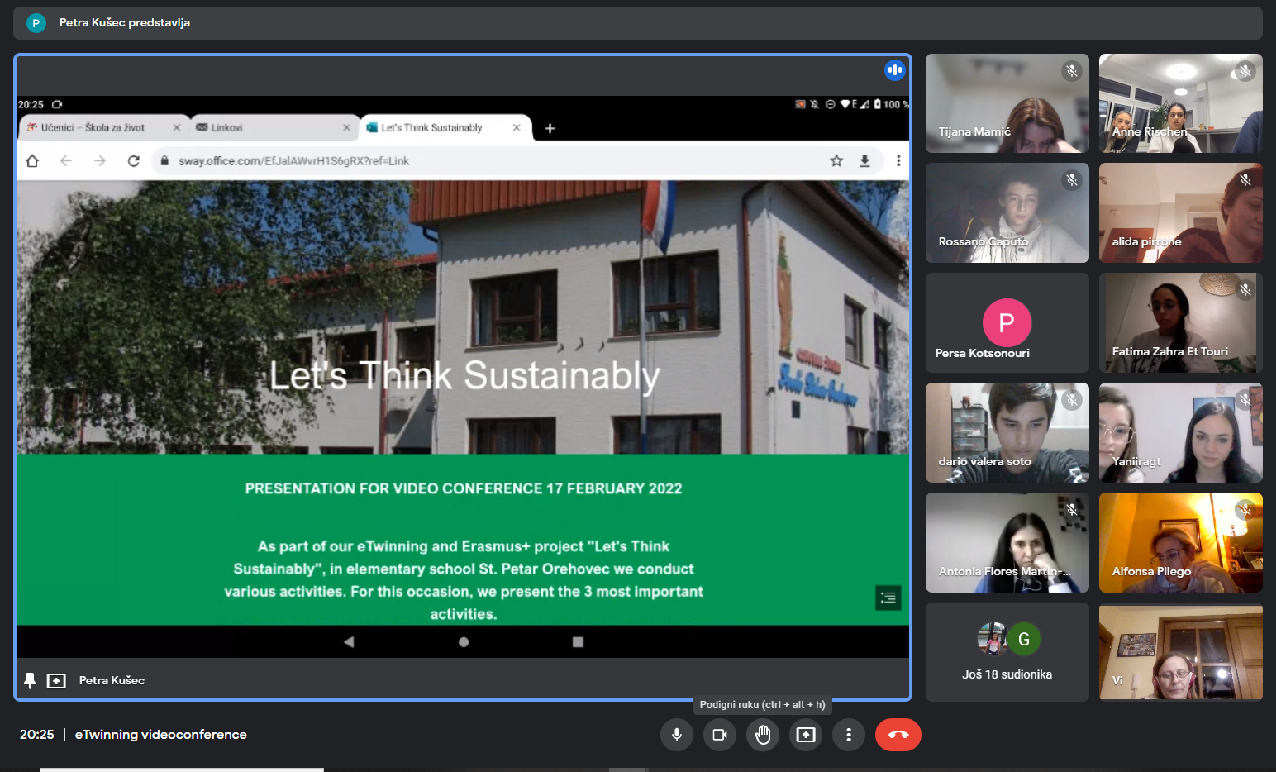This screenshot has height=772, width=1276.
Task: Open a new browser tab with plus
Action: pyautogui.click(x=549, y=128)
